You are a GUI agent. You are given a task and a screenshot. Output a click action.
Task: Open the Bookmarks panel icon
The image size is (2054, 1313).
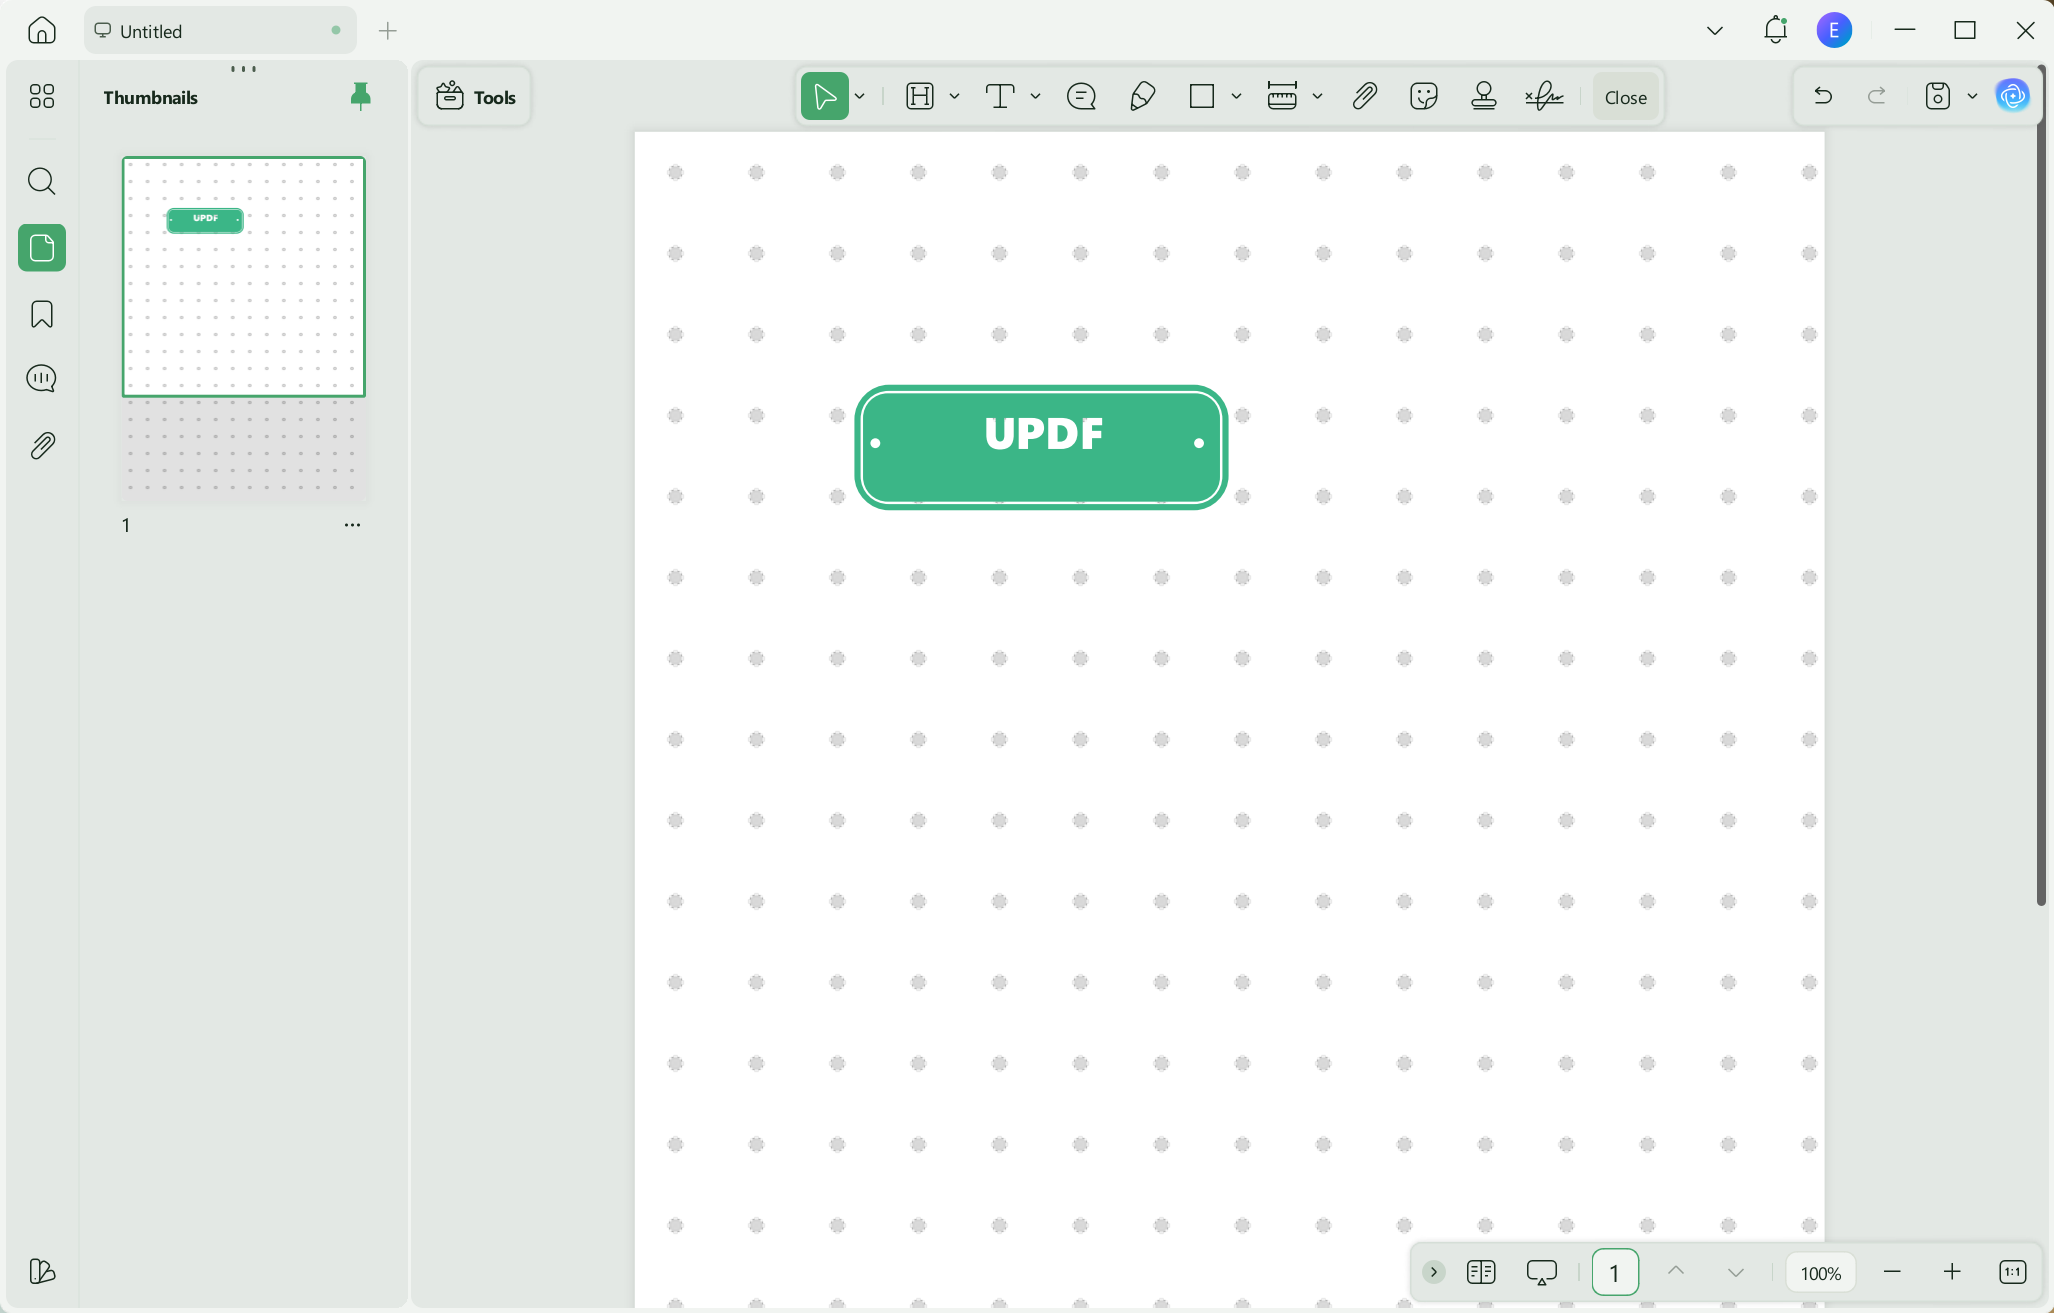(42, 314)
